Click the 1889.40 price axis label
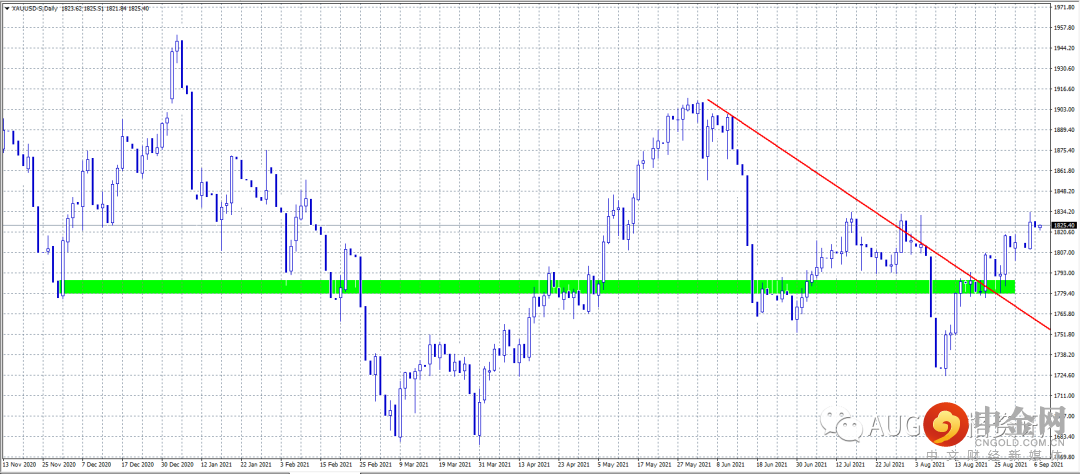Image resolution: width=1080 pixels, height=474 pixels. (1065, 130)
